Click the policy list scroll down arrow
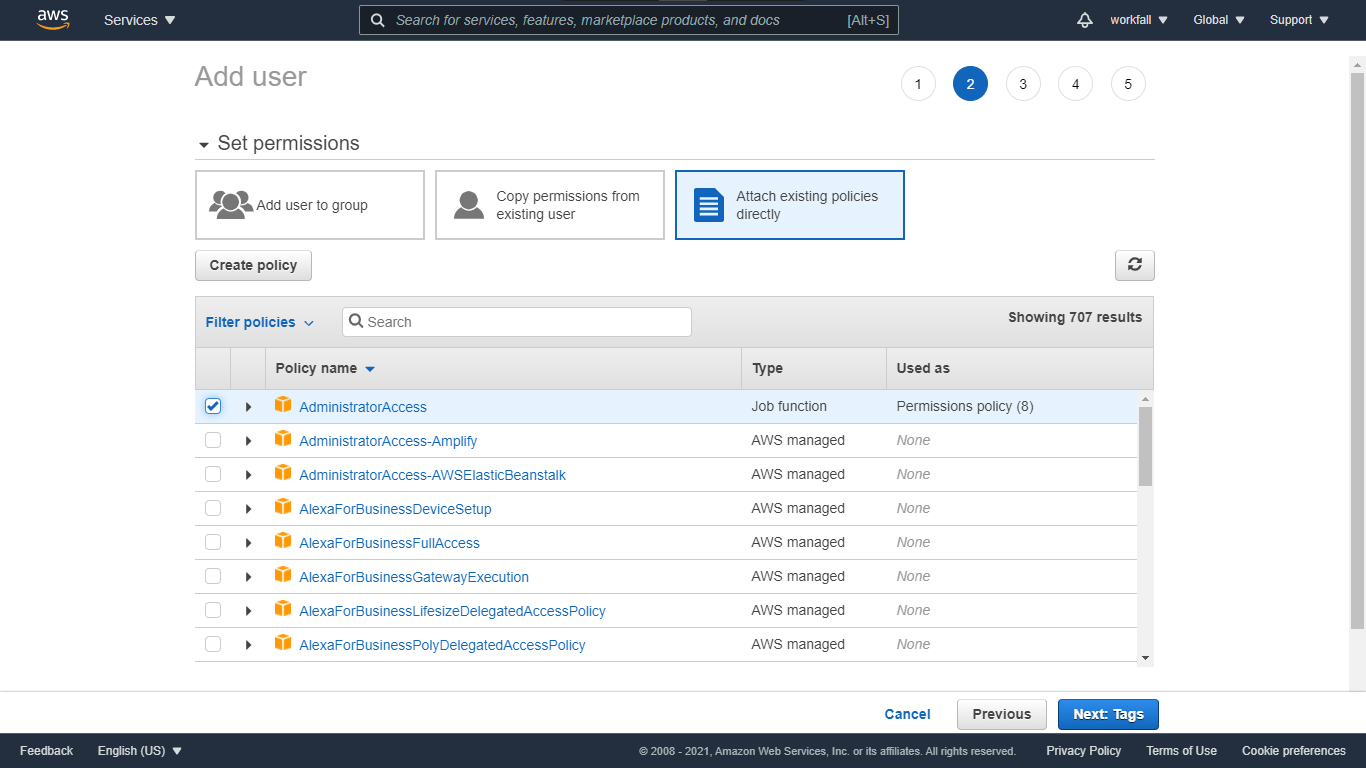Screen dimensions: 1366x768 (x=1145, y=657)
